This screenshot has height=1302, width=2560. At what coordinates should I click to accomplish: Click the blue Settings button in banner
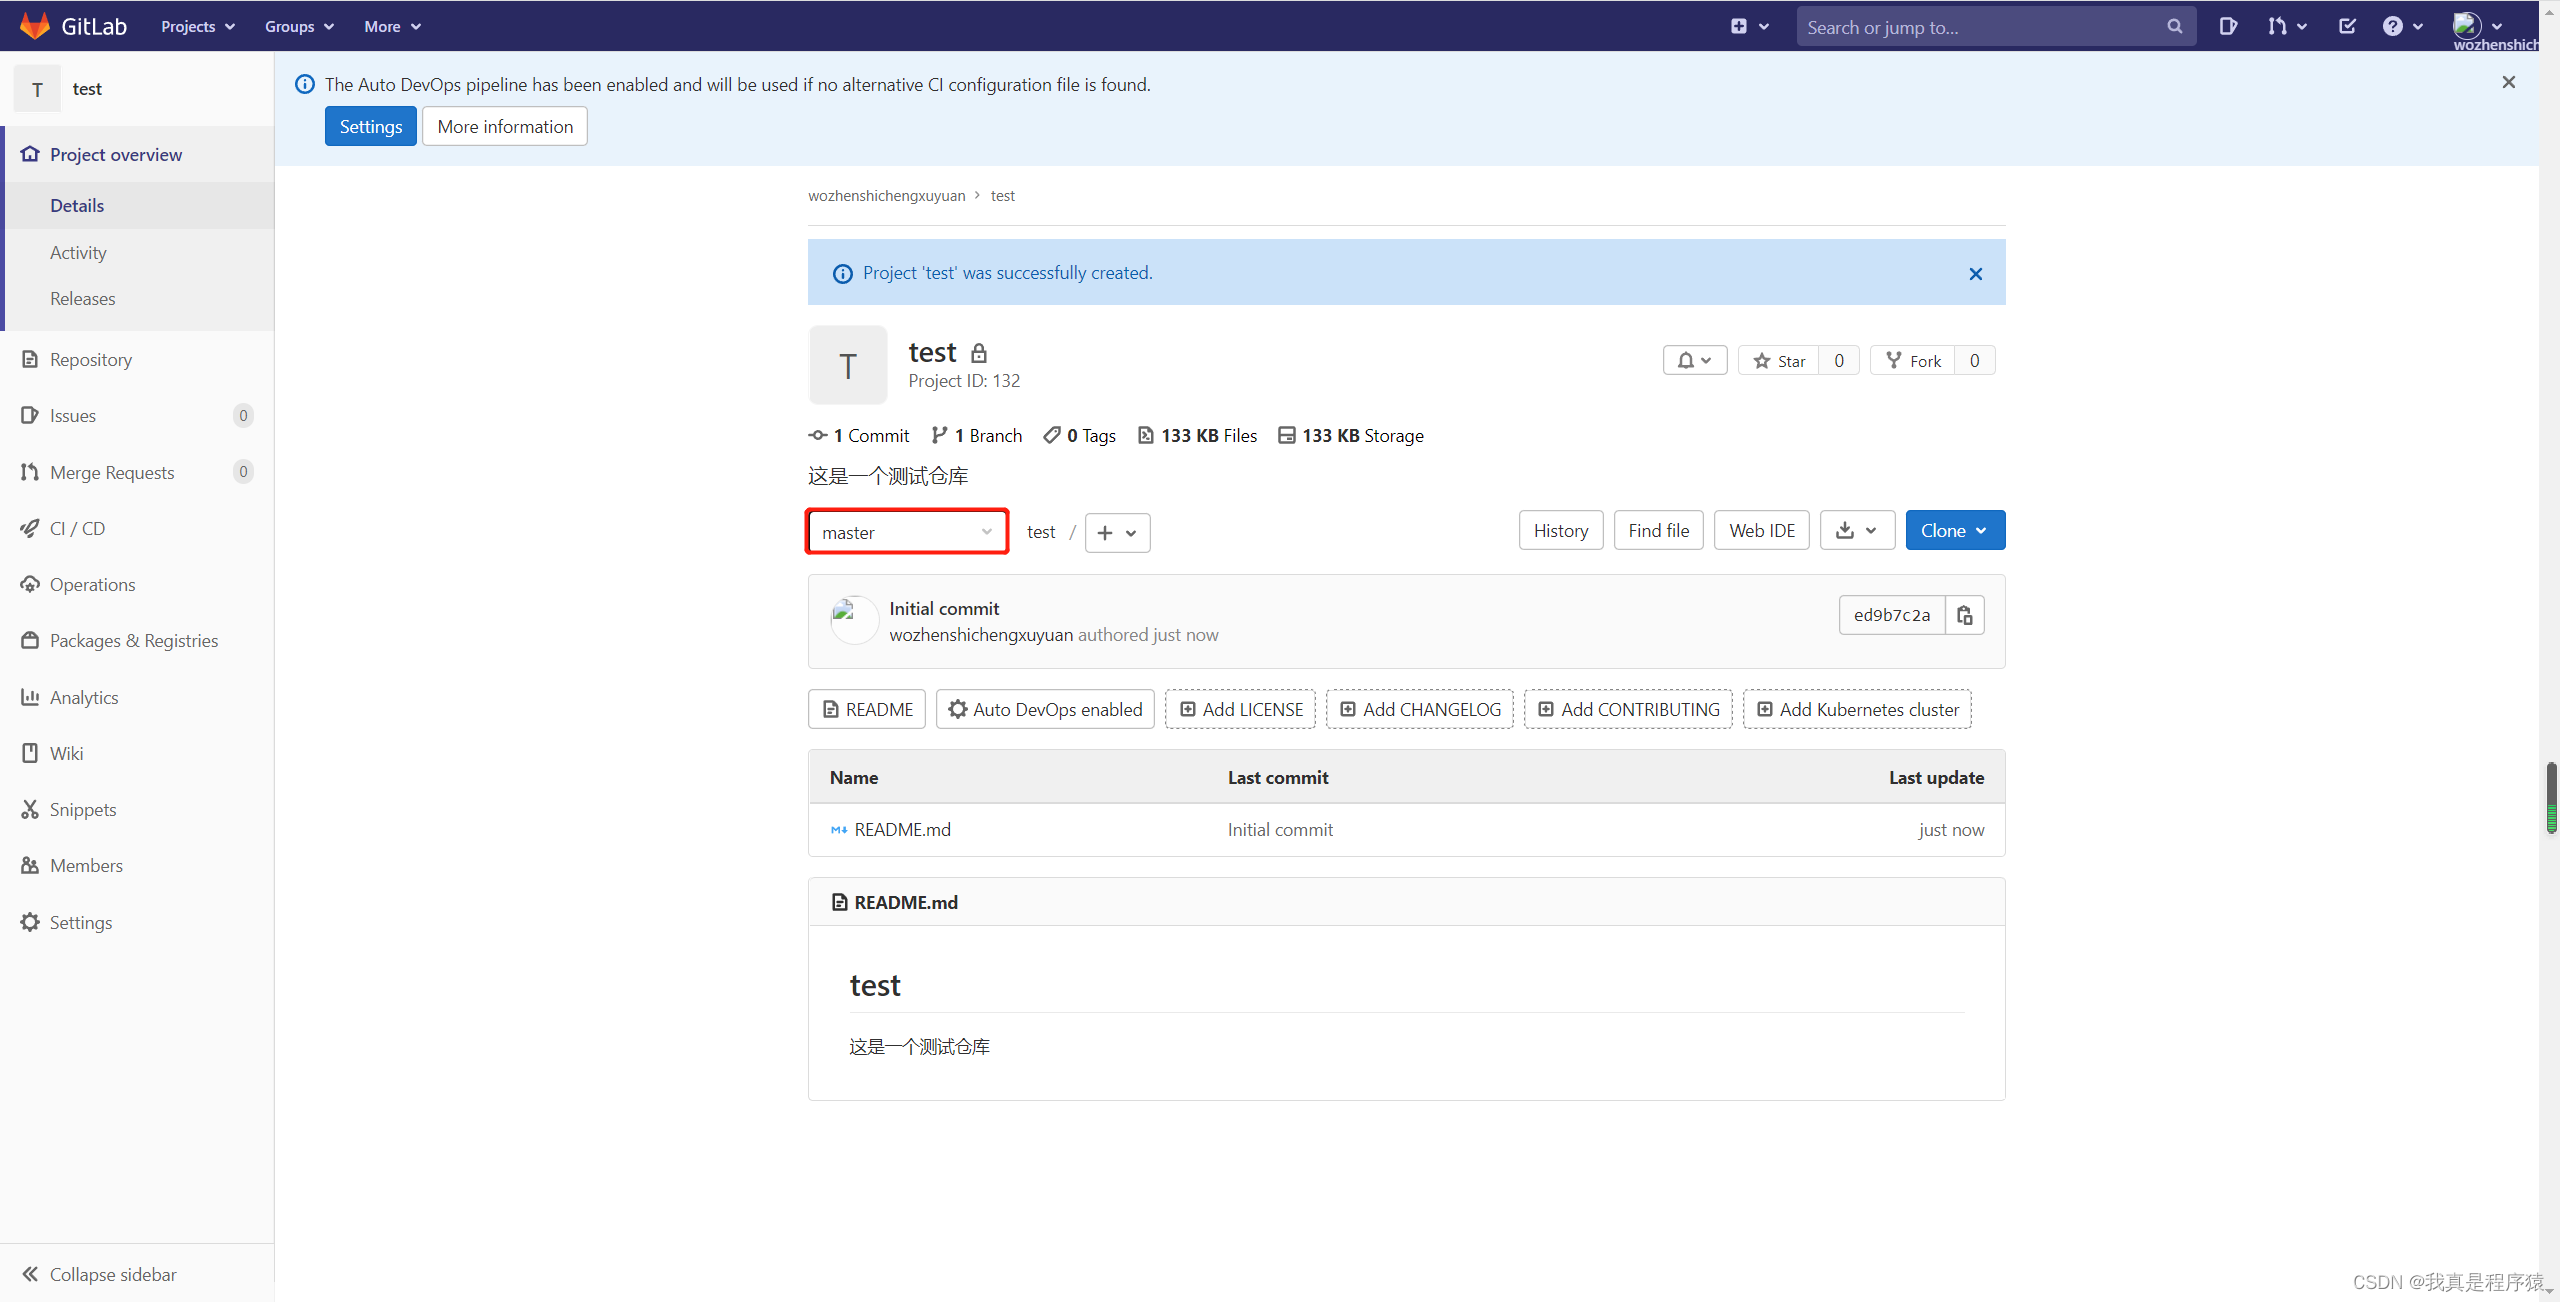coord(370,126)
